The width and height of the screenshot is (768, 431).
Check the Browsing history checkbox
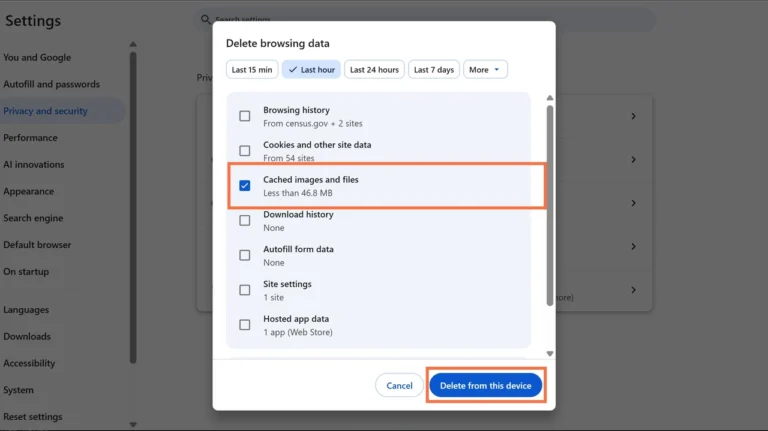tap(244, 116)
